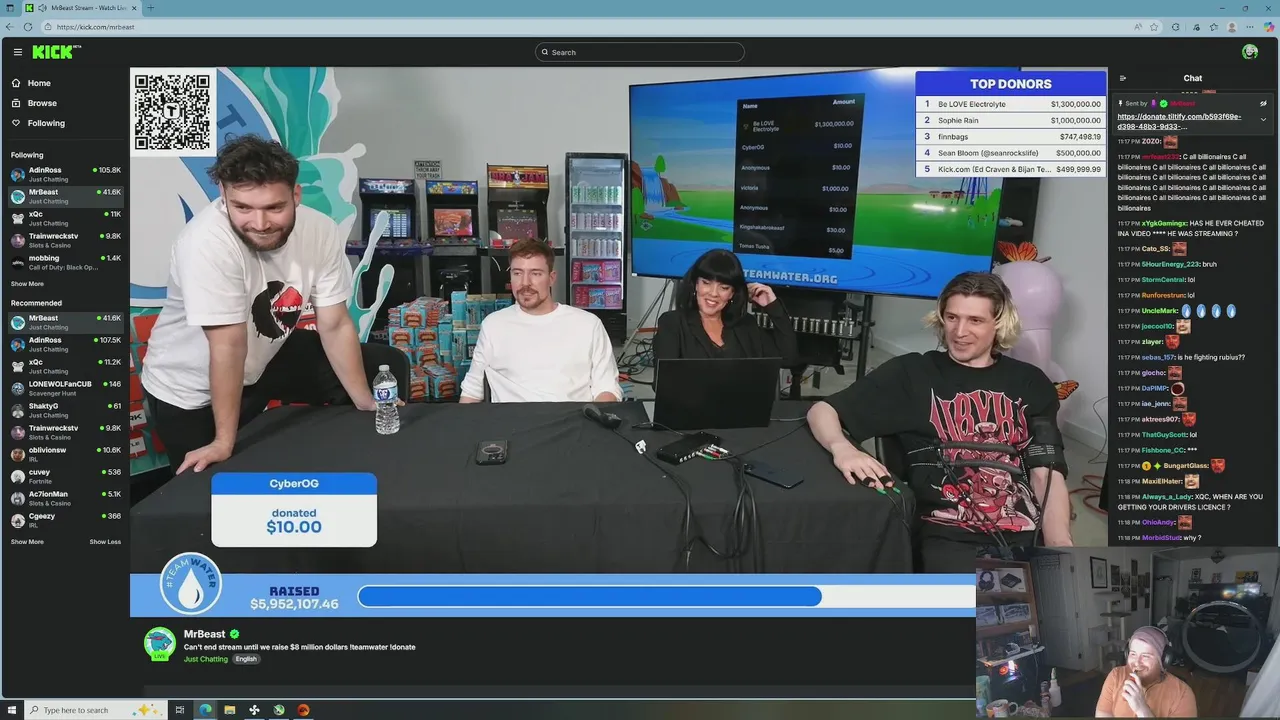This screenshot has width=1280, height=720.
Task: Show More under the Following list
Action: click(x=27, y=284)
